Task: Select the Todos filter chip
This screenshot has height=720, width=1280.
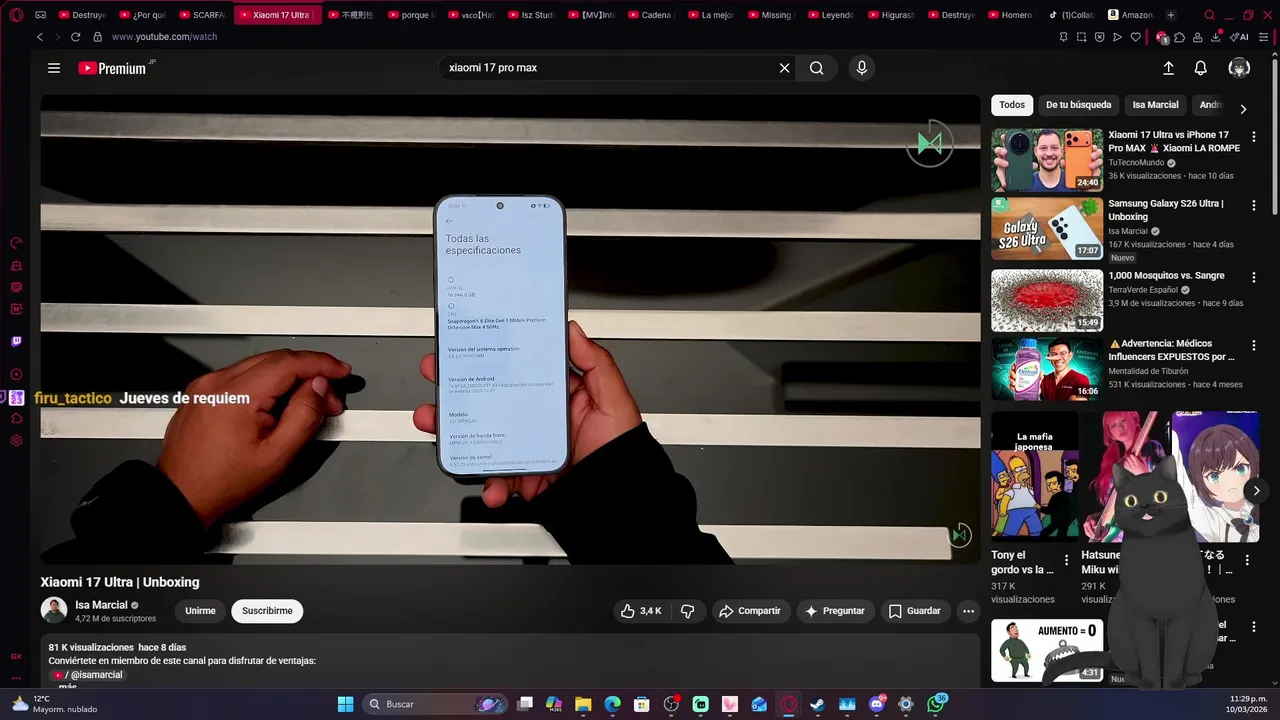Action: point(1012,105)
